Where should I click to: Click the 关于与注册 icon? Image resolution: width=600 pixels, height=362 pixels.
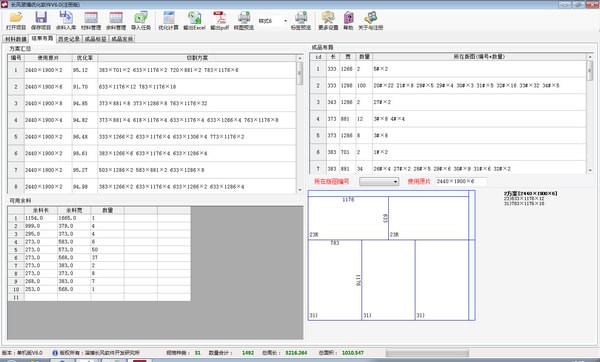[x=370, y=21]
